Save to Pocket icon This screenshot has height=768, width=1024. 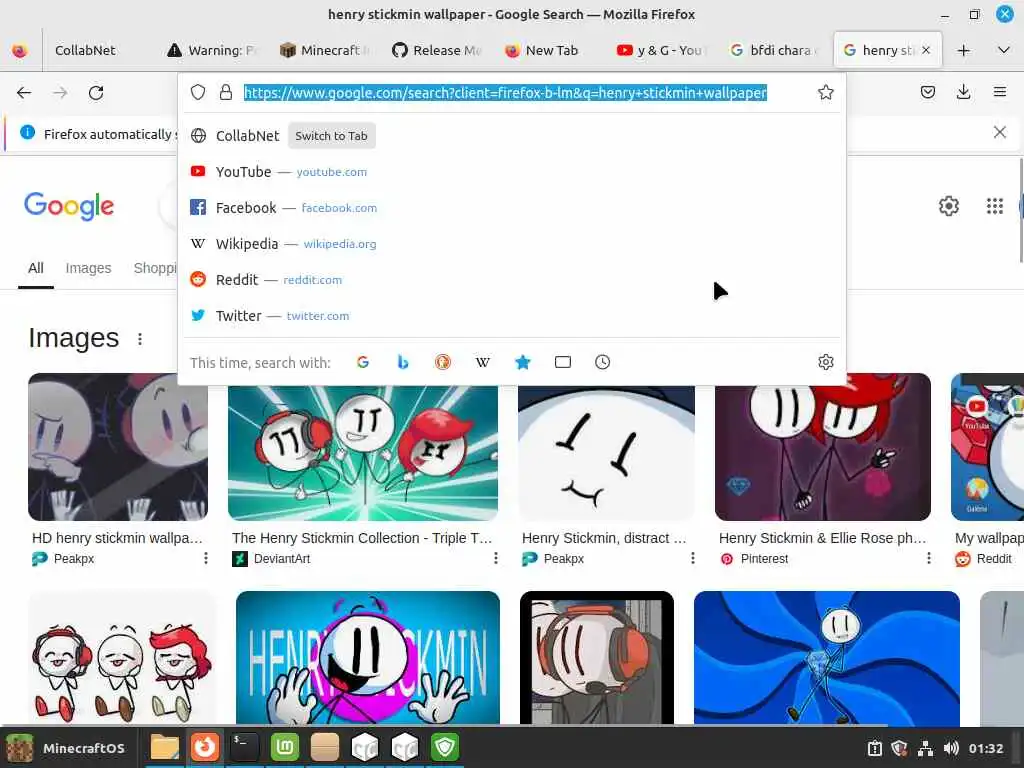pyautogui.click(x=927, y=93)
